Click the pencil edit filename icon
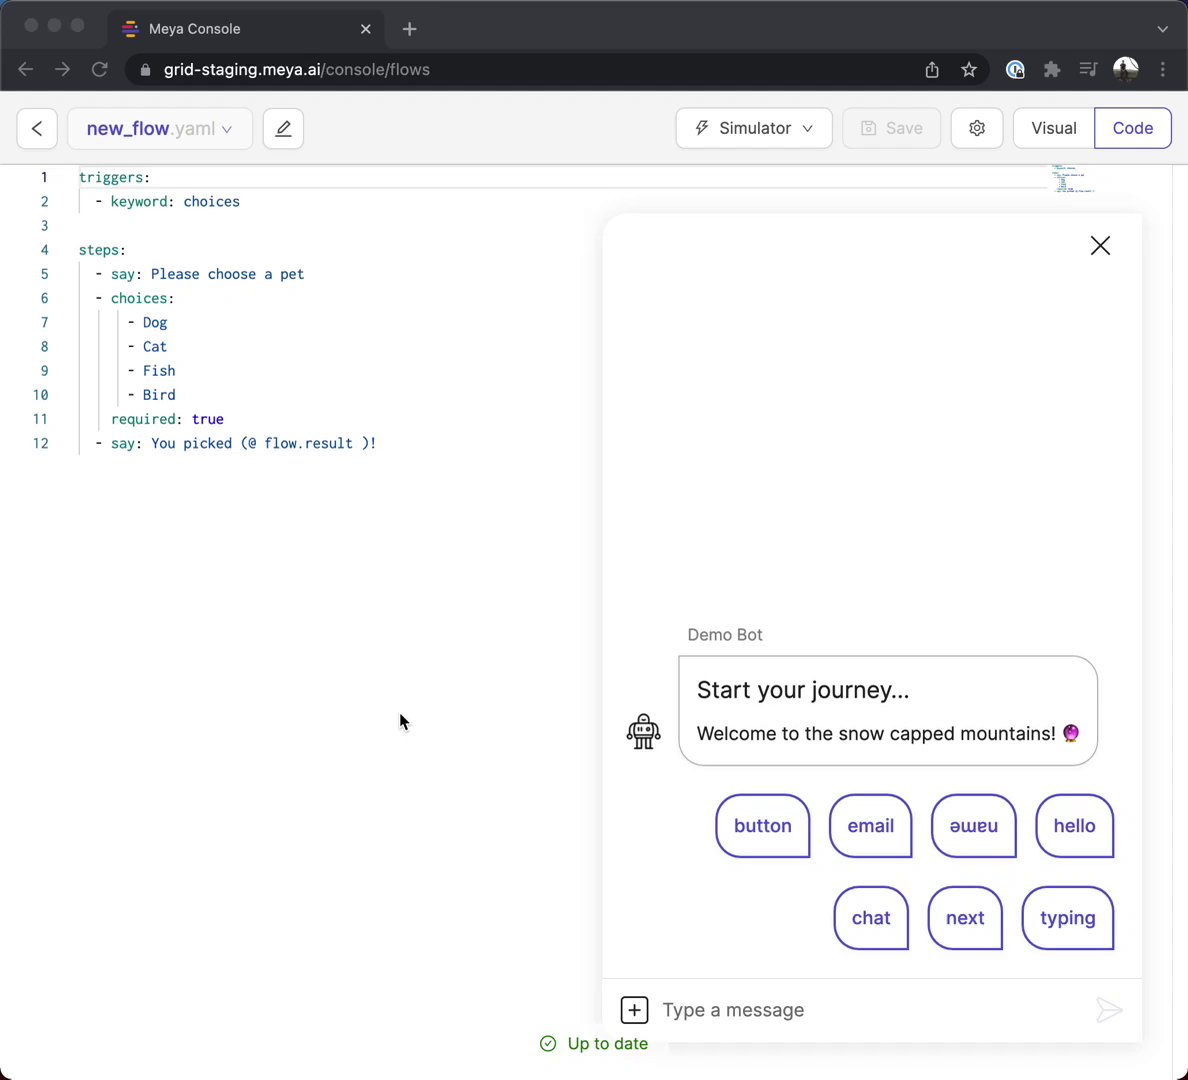Viewport: 1188px width, 1080px height. pyautogui.click(x=283, y=128)
